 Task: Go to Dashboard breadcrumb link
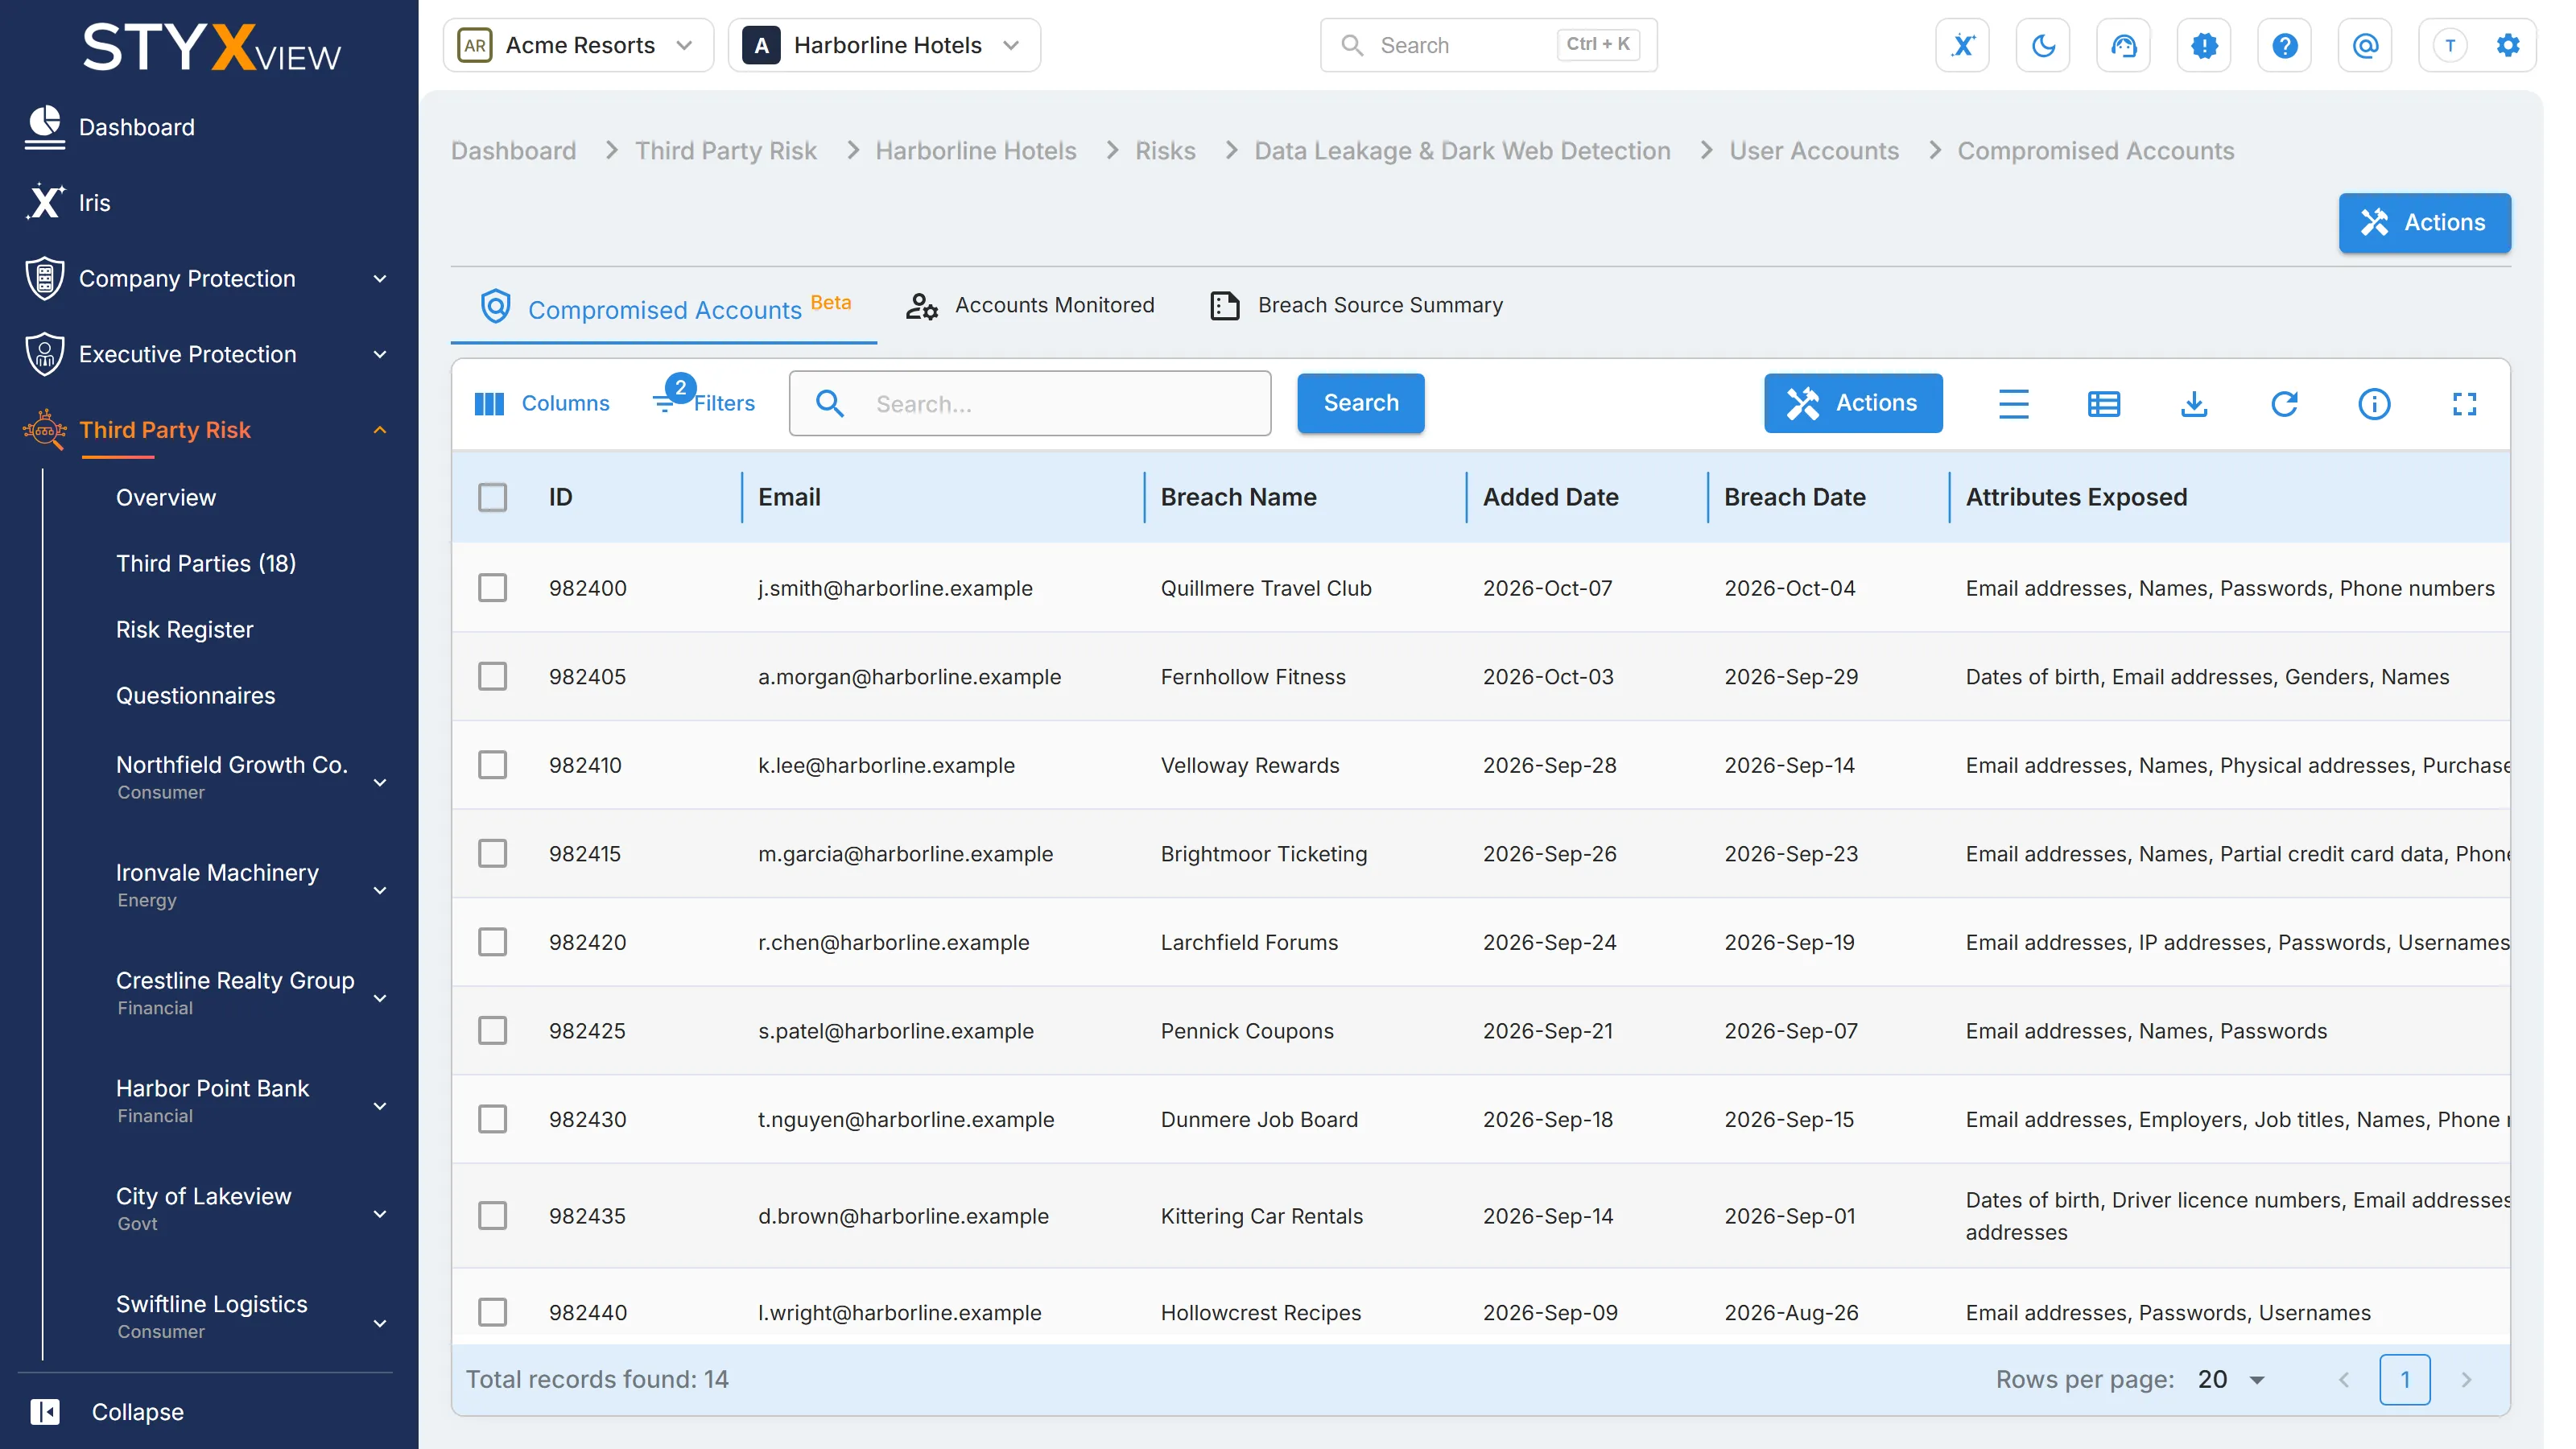513,150
